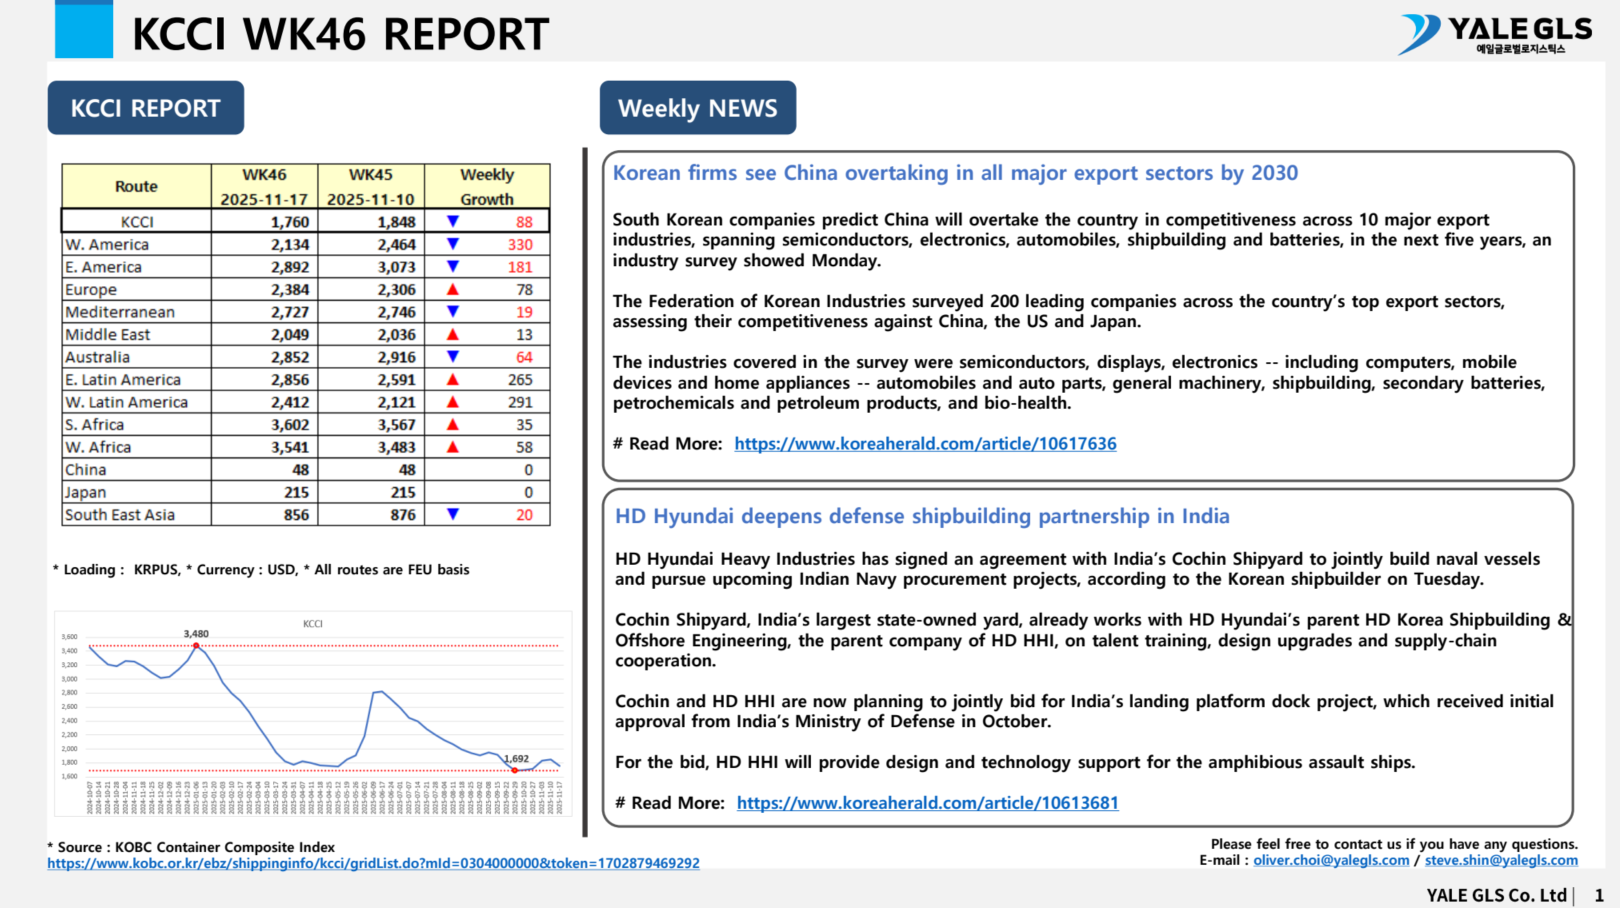Select the blue down arrow in the Australia row
This screenshot has height=908, width=1620.
click(x=453, y=357)
